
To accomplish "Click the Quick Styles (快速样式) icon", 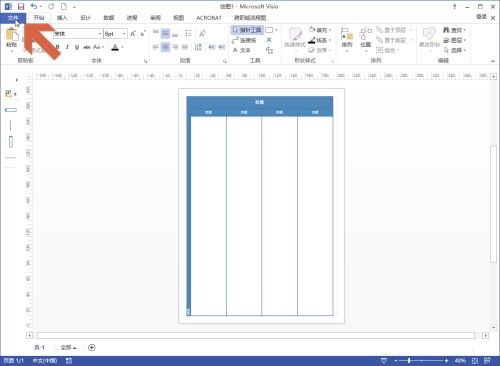I will (x=295, y=37).
